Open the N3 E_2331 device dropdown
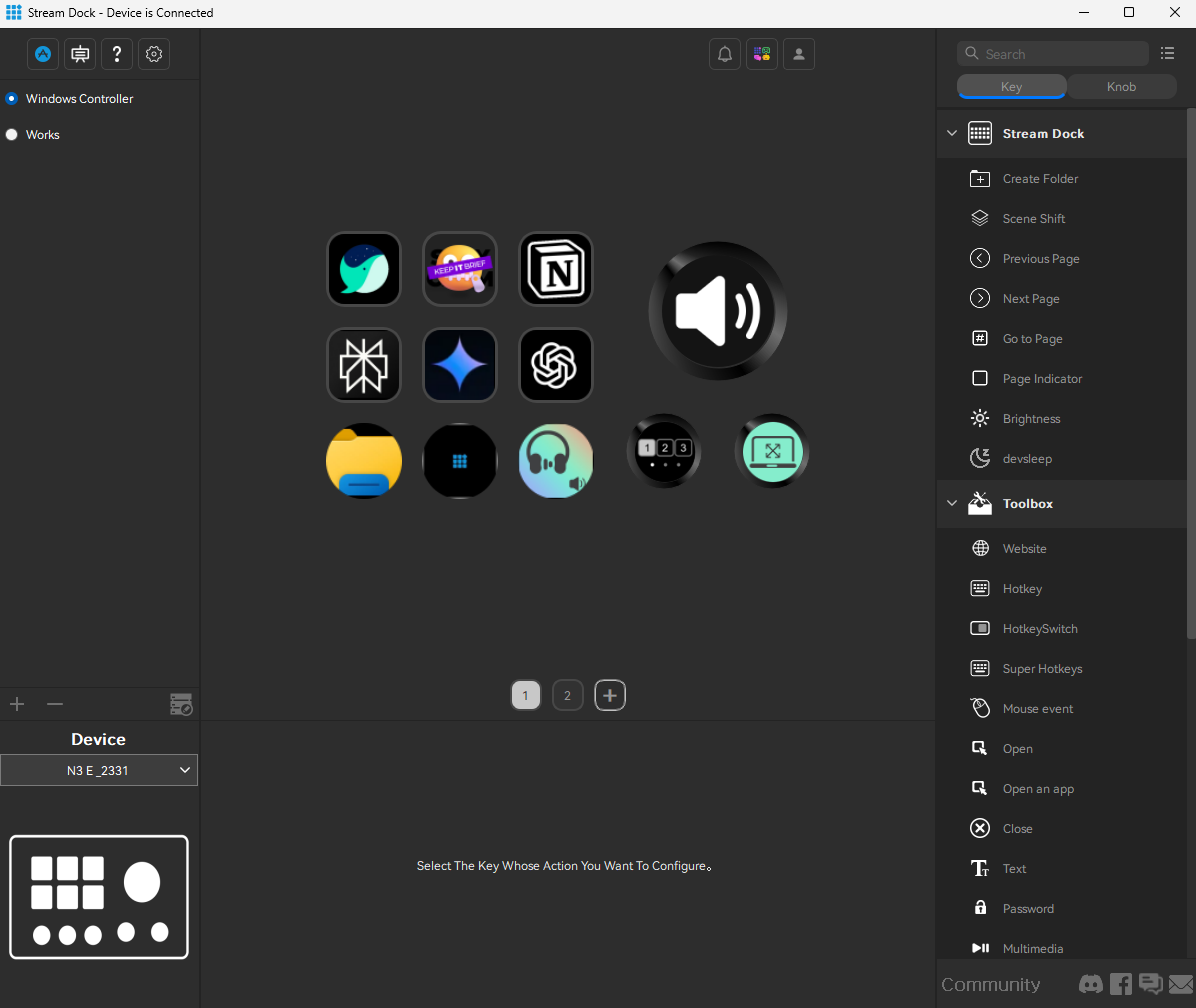The image size is (1196, 1008). pos(99,770)
